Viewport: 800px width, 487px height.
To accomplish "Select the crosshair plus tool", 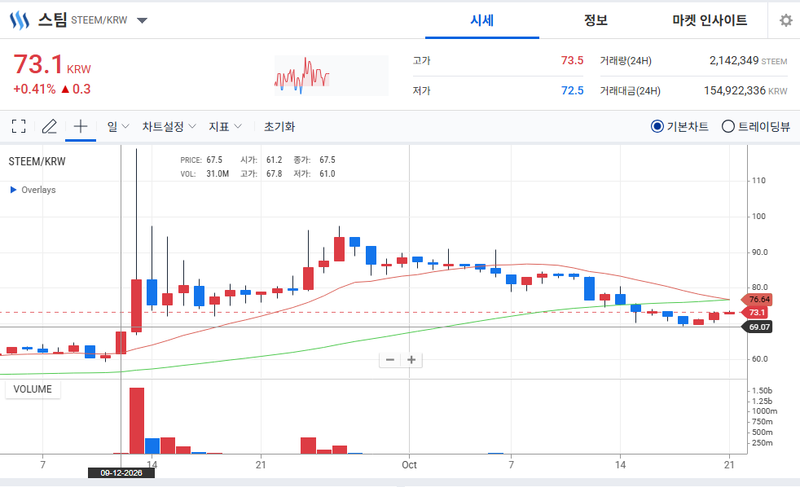I will click(x=81, y=126).
